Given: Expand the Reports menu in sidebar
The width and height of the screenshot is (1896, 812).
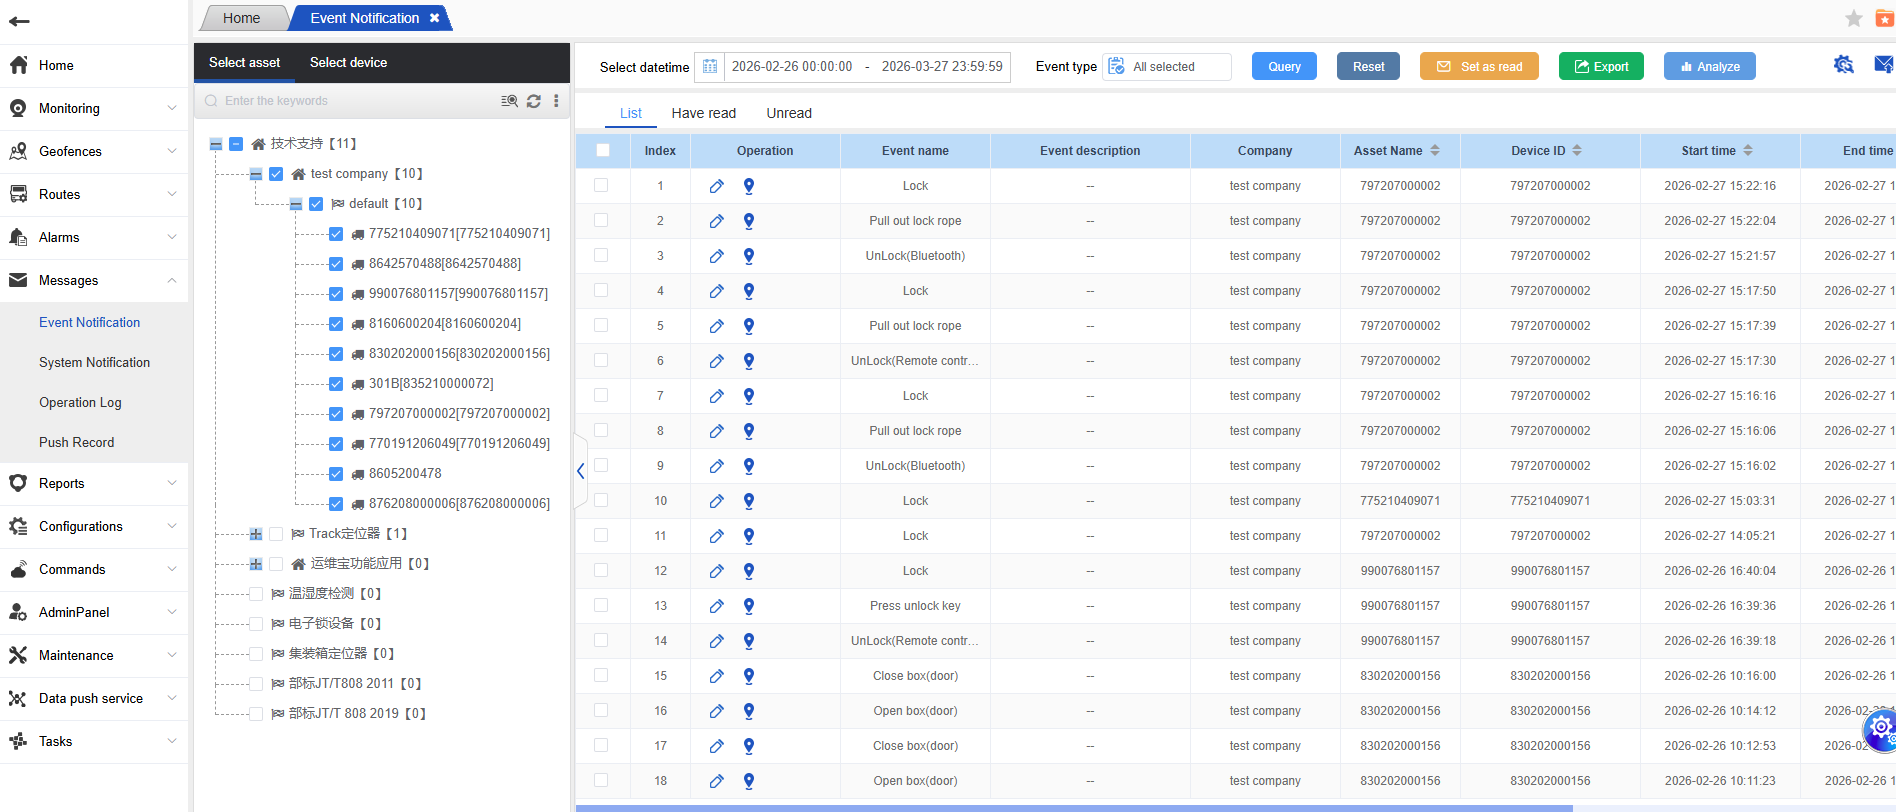Looking at the screenshot, I should click(94, 484).
